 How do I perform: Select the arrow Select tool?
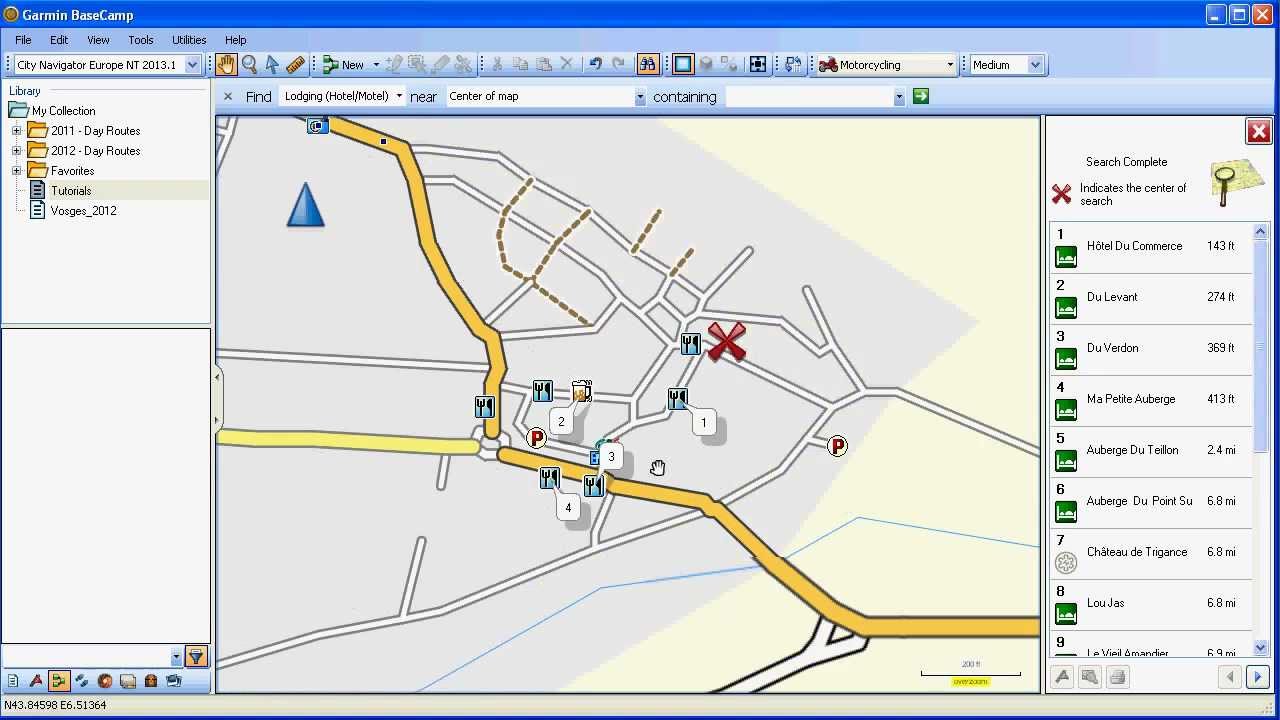tap(272, 65)
